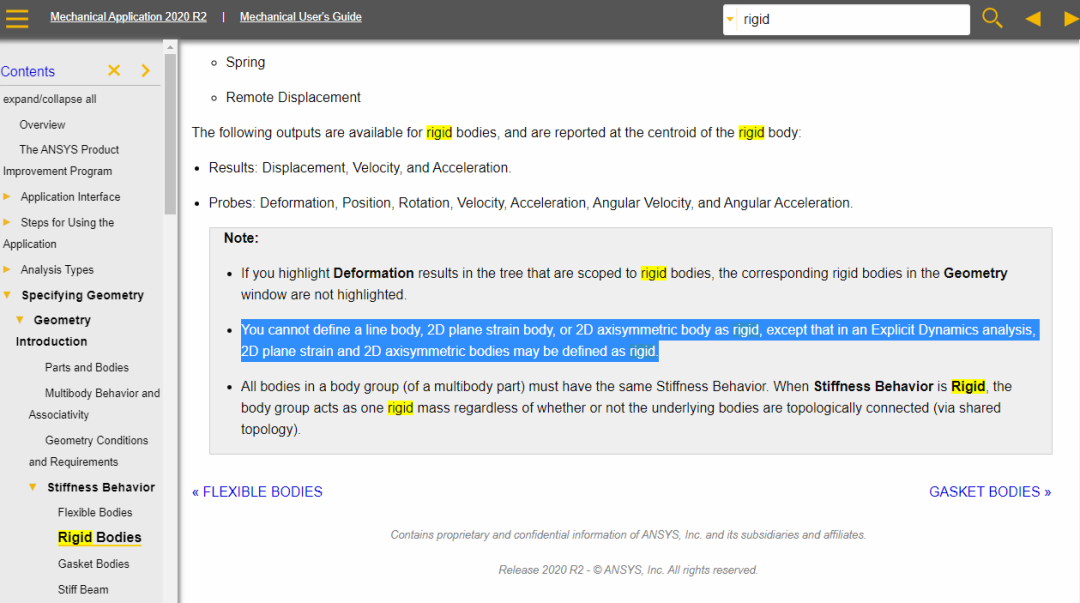Image resolution: width=1080 pixels, height=603 pixels.
Task: Click contents scrollbar up arrow
Action: [170, 47]
